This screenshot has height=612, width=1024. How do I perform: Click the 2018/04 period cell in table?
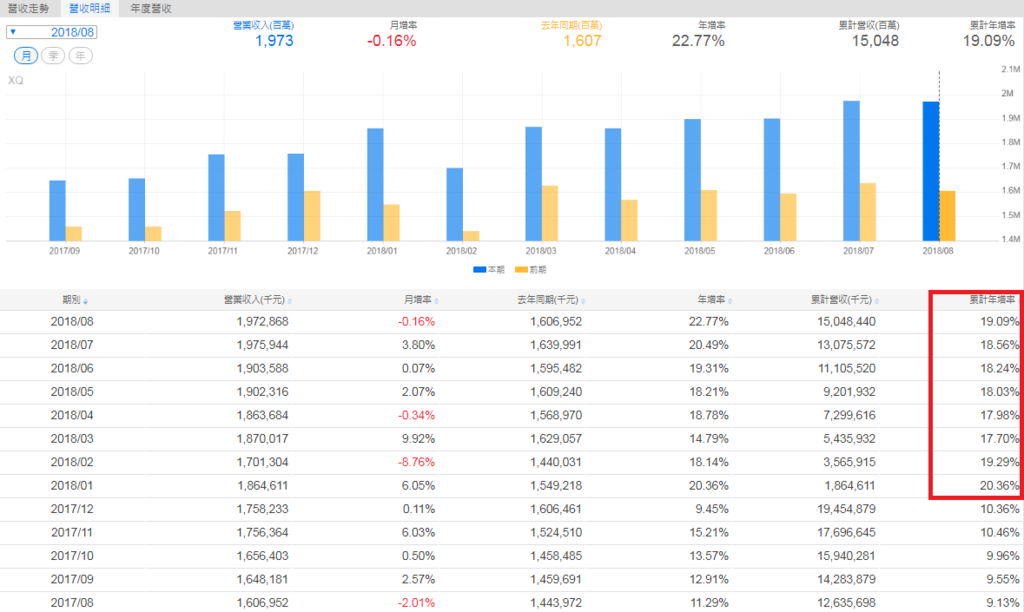pyautogui.click(x=72, y=415)
